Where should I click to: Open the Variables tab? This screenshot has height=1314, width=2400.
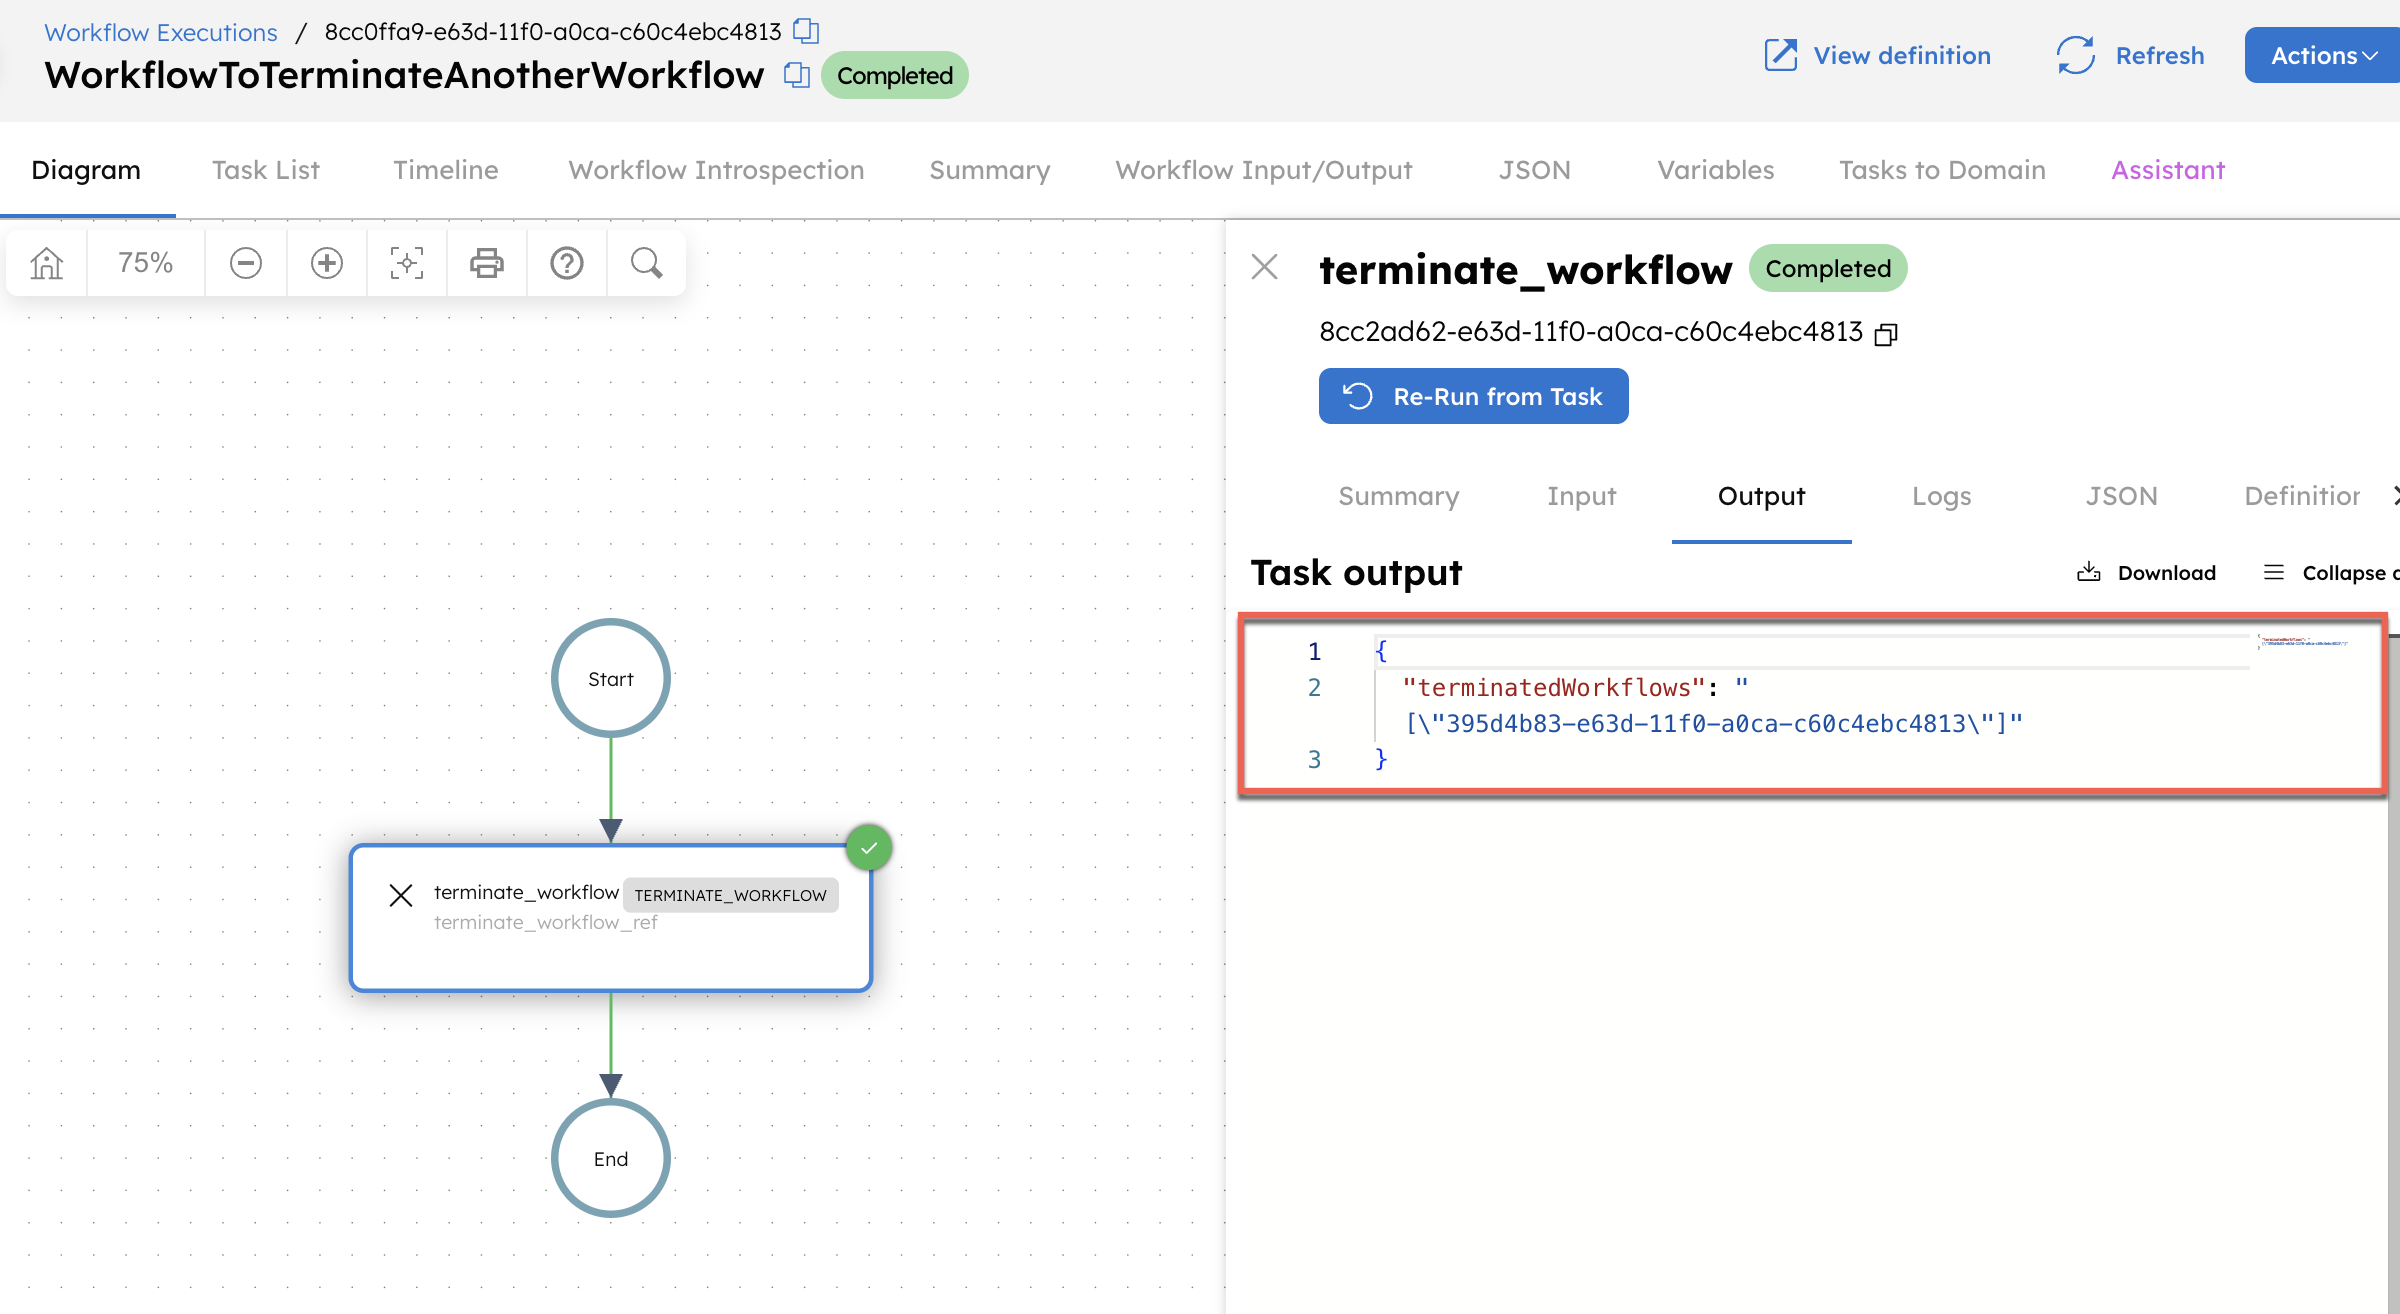[x=1716, y=170]
